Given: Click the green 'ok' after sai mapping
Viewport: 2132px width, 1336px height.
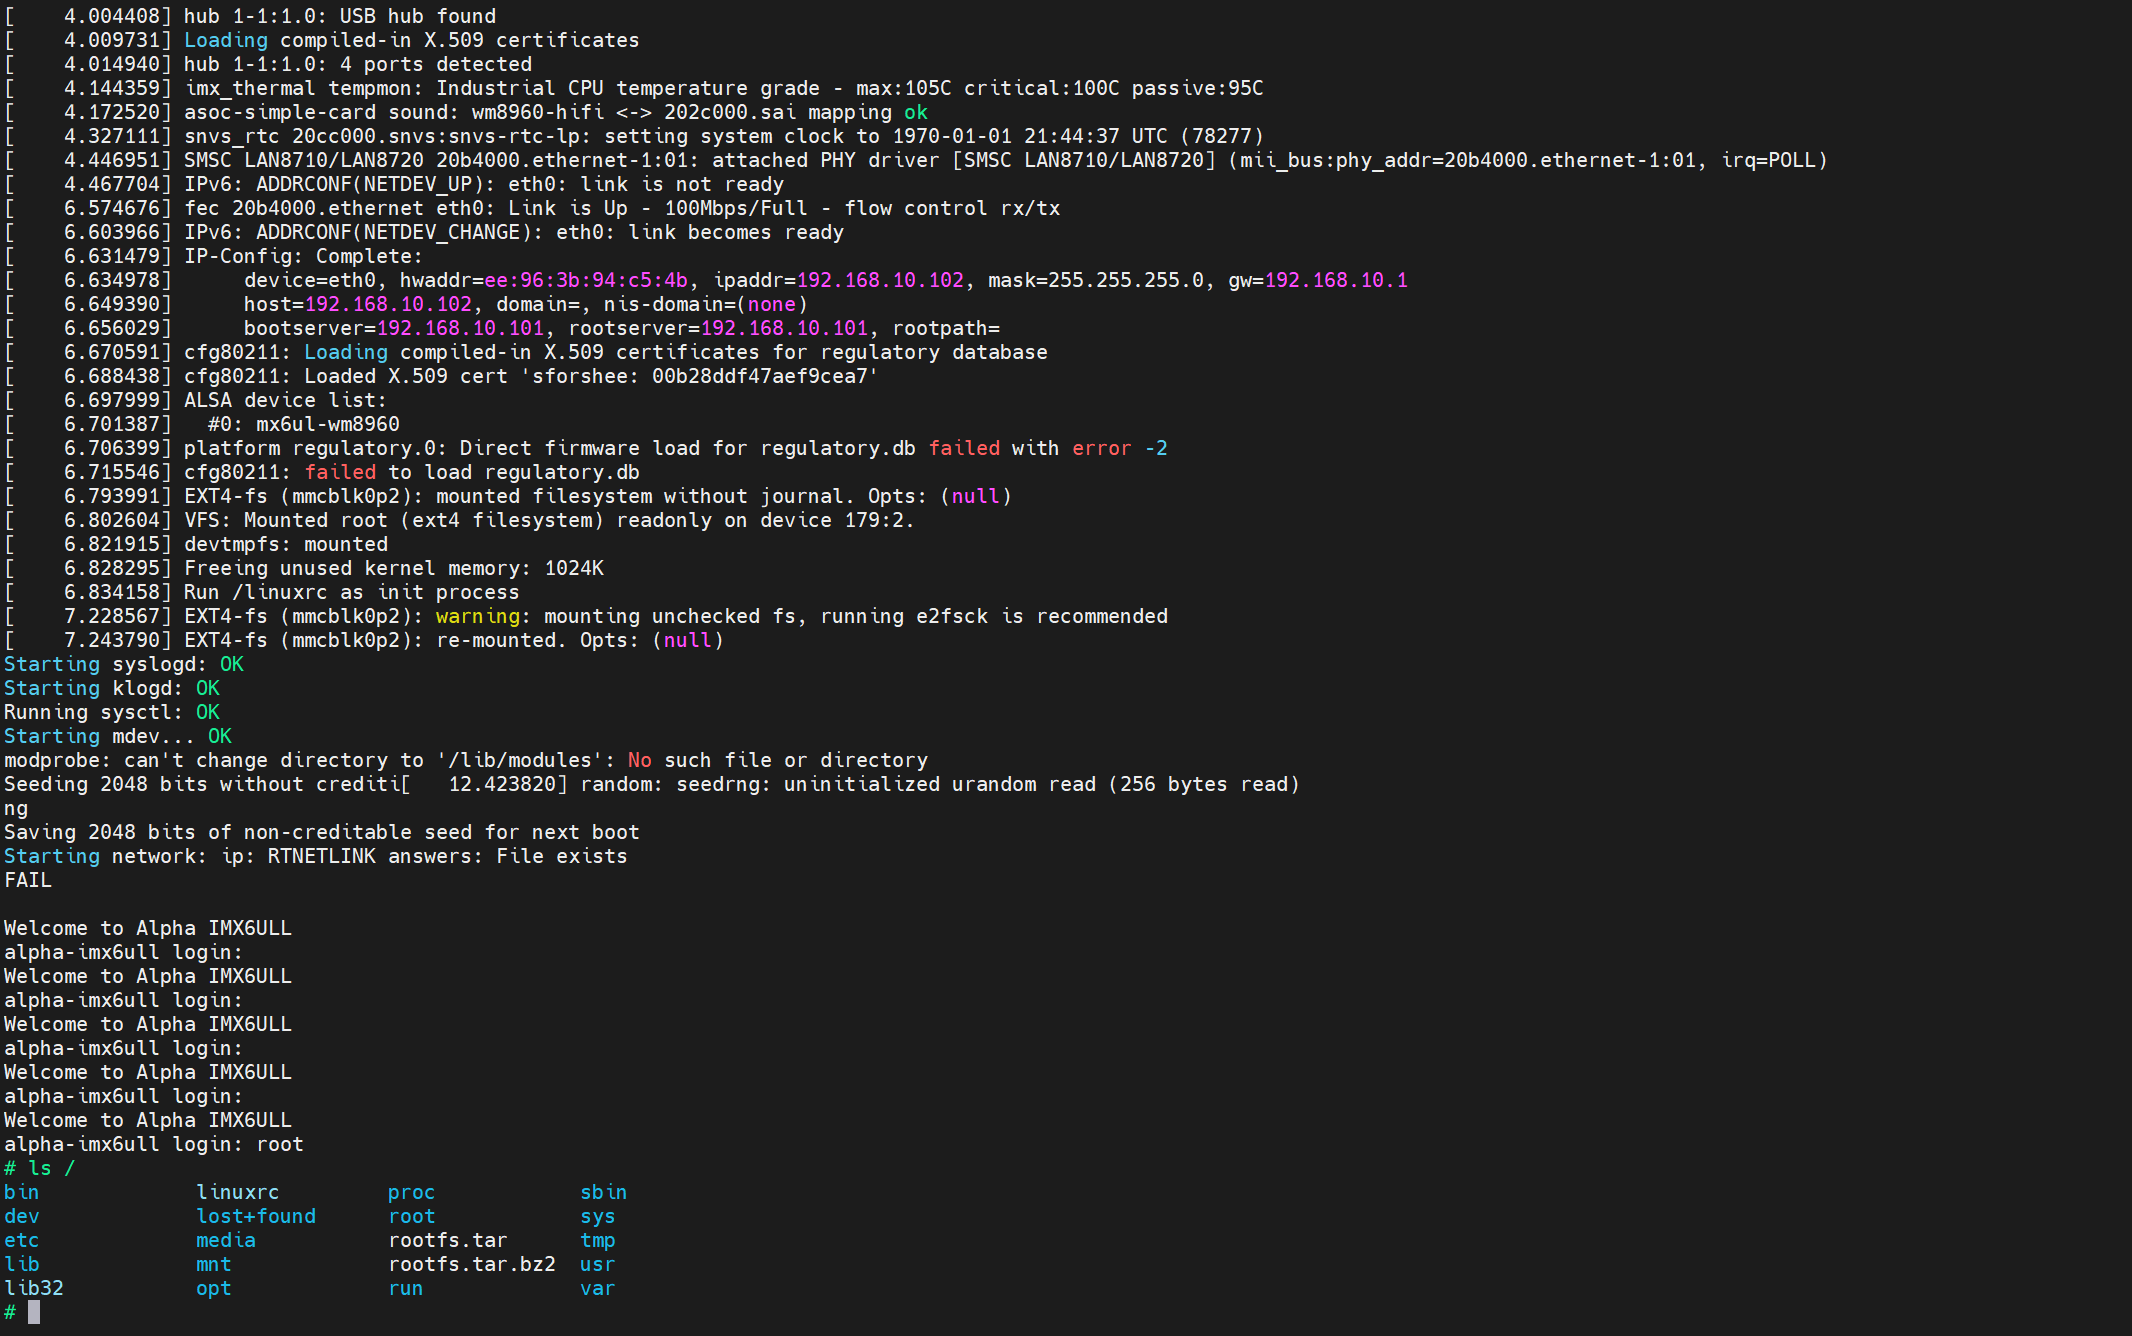Looking at the screenshot, I should [915, 112].
